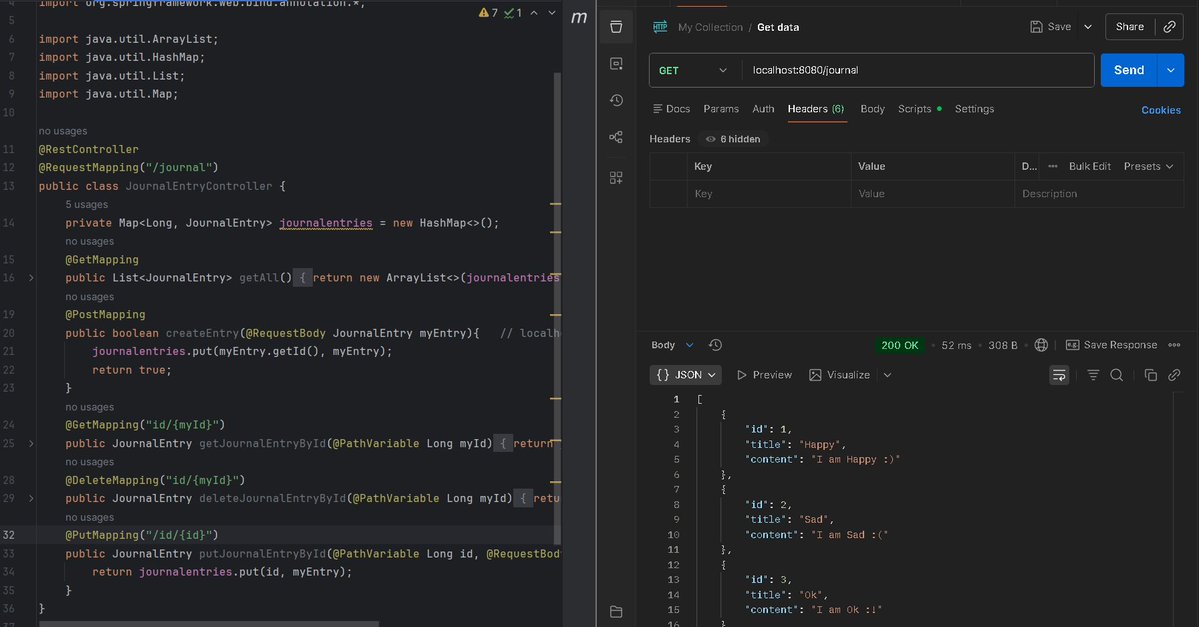Viewport: 1199px width, 627px height.
Task: Expand folded deleteJournalEntryById method on line 29
Action: [31, 499]
